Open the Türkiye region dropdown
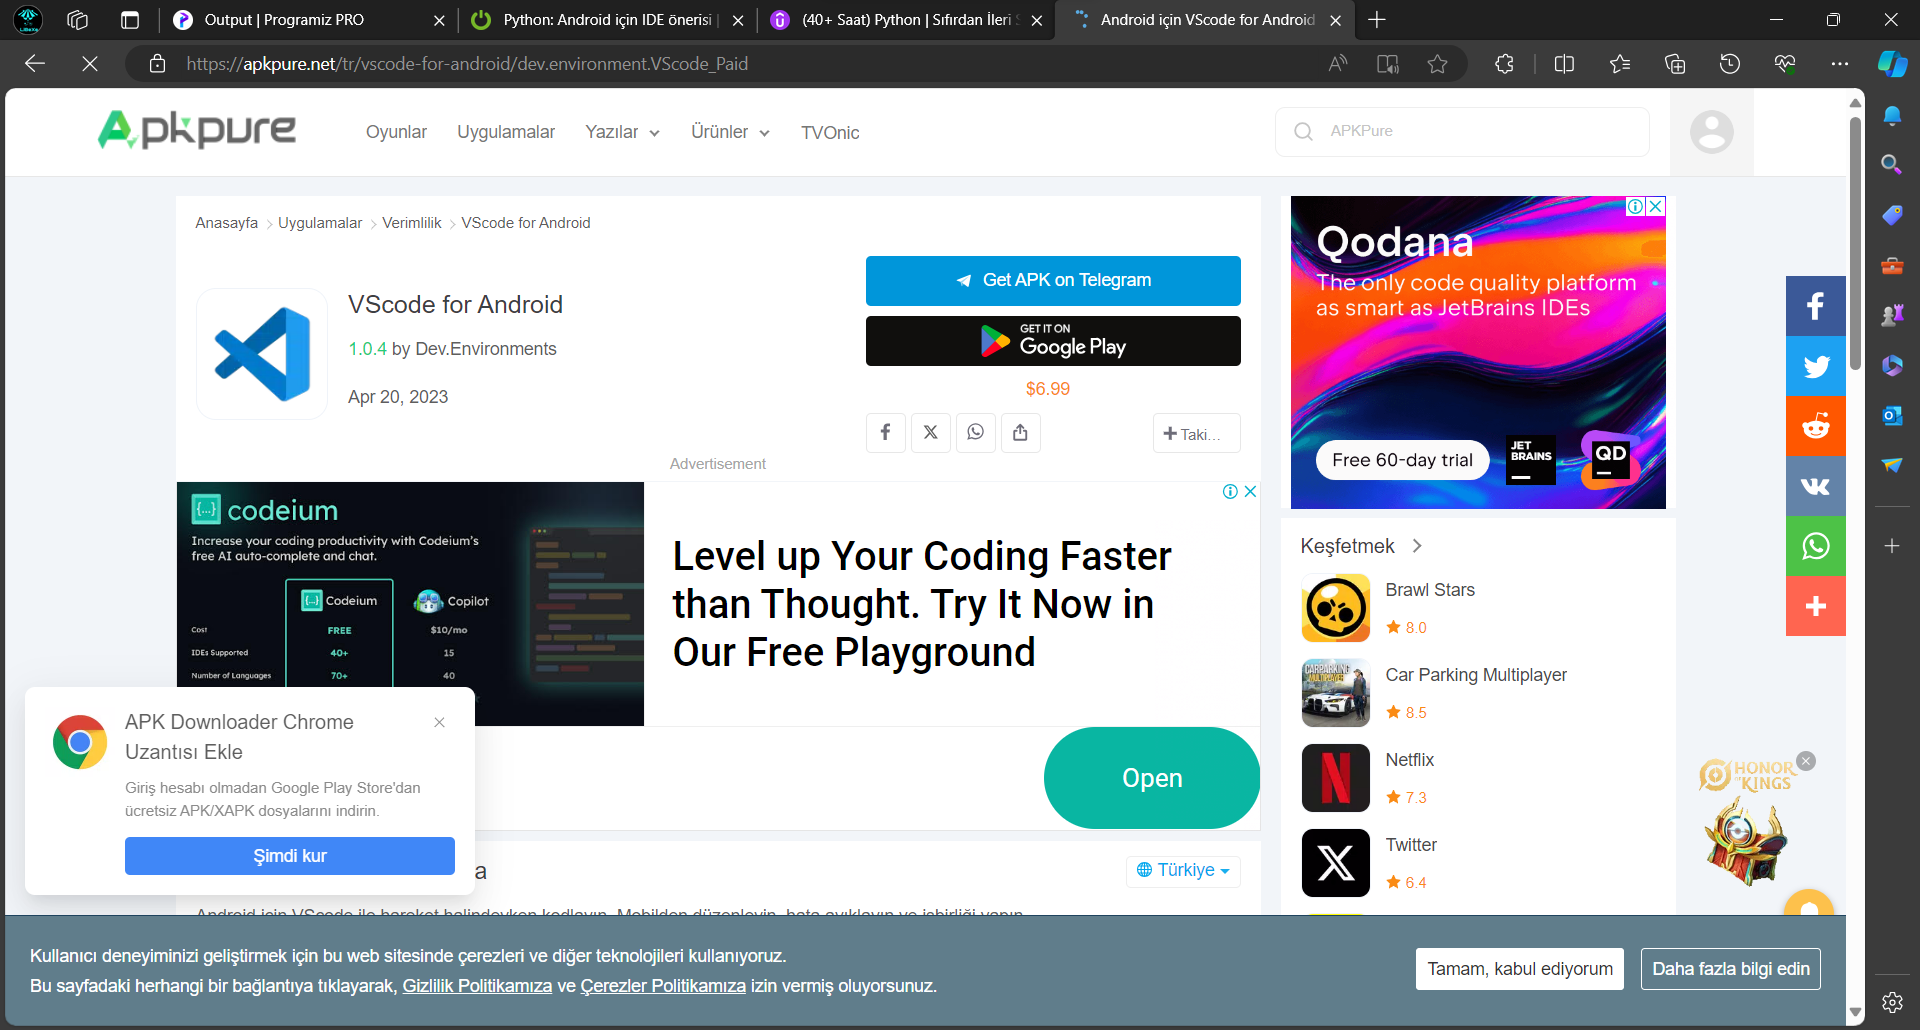The width and height of the screenshot is (1920, 1030). pos(1184,870)
